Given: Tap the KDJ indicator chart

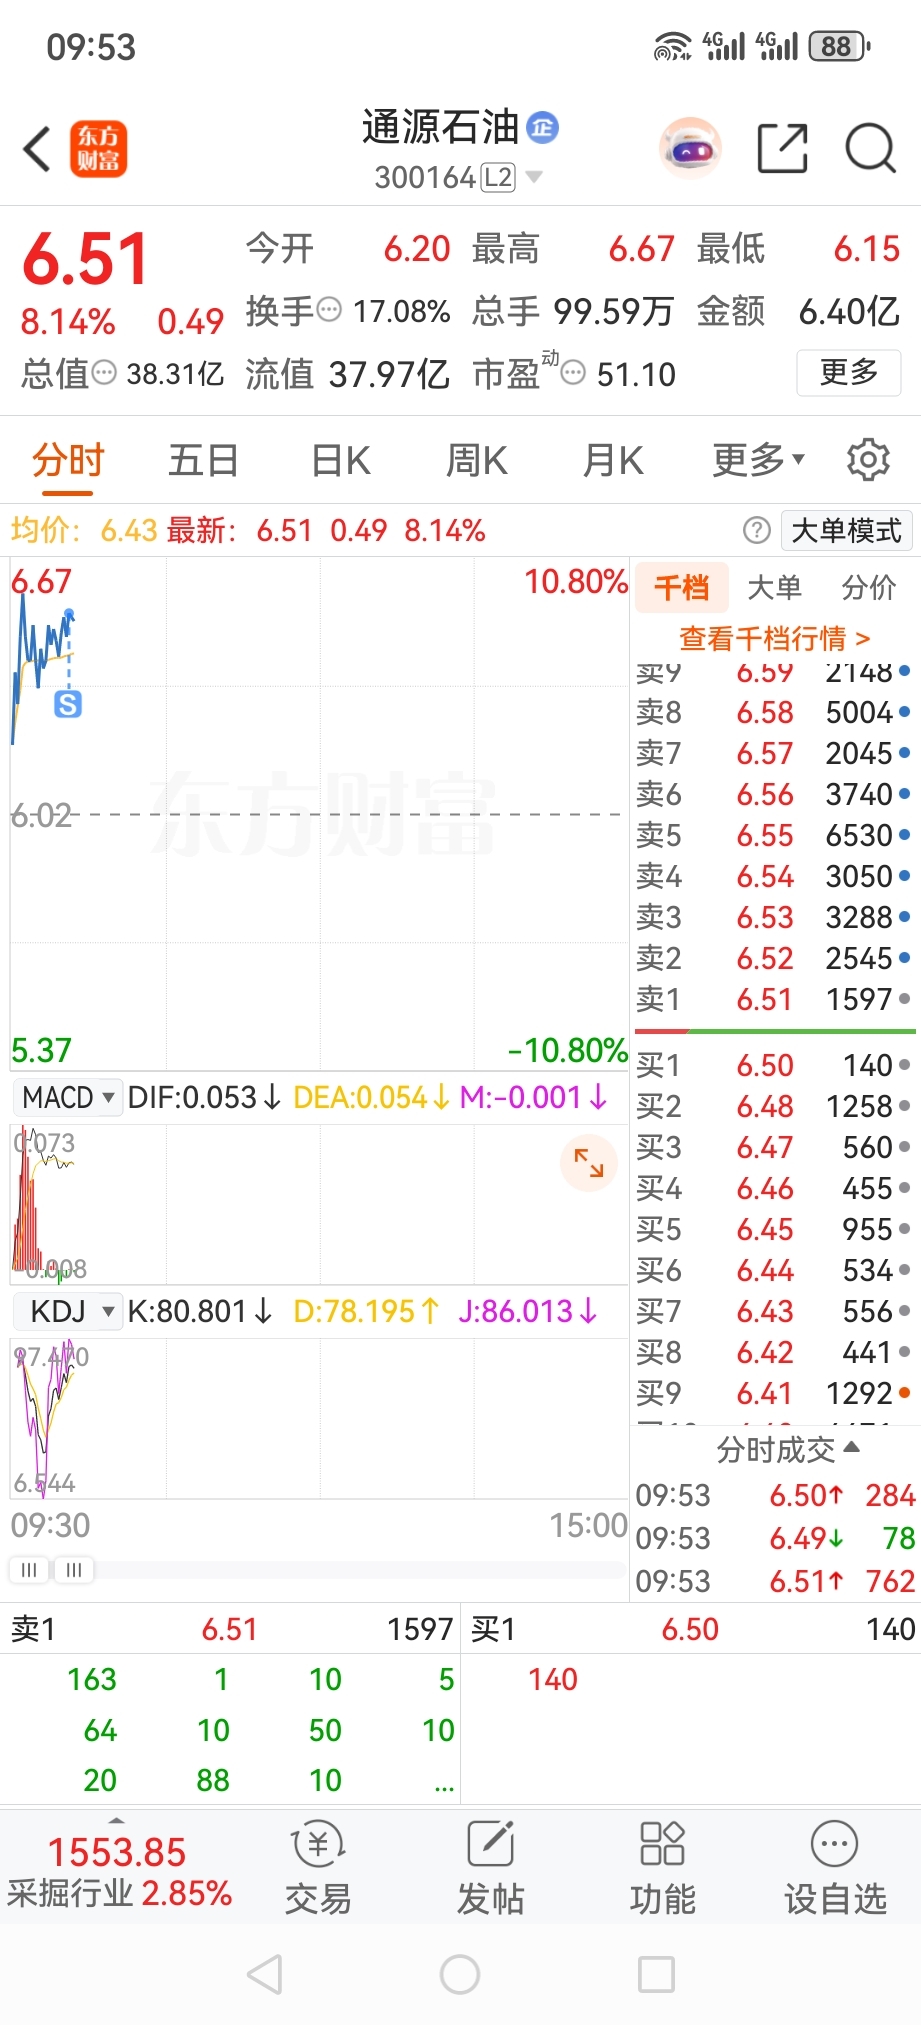Looking at the screenshot, I should pos(319,1418).
